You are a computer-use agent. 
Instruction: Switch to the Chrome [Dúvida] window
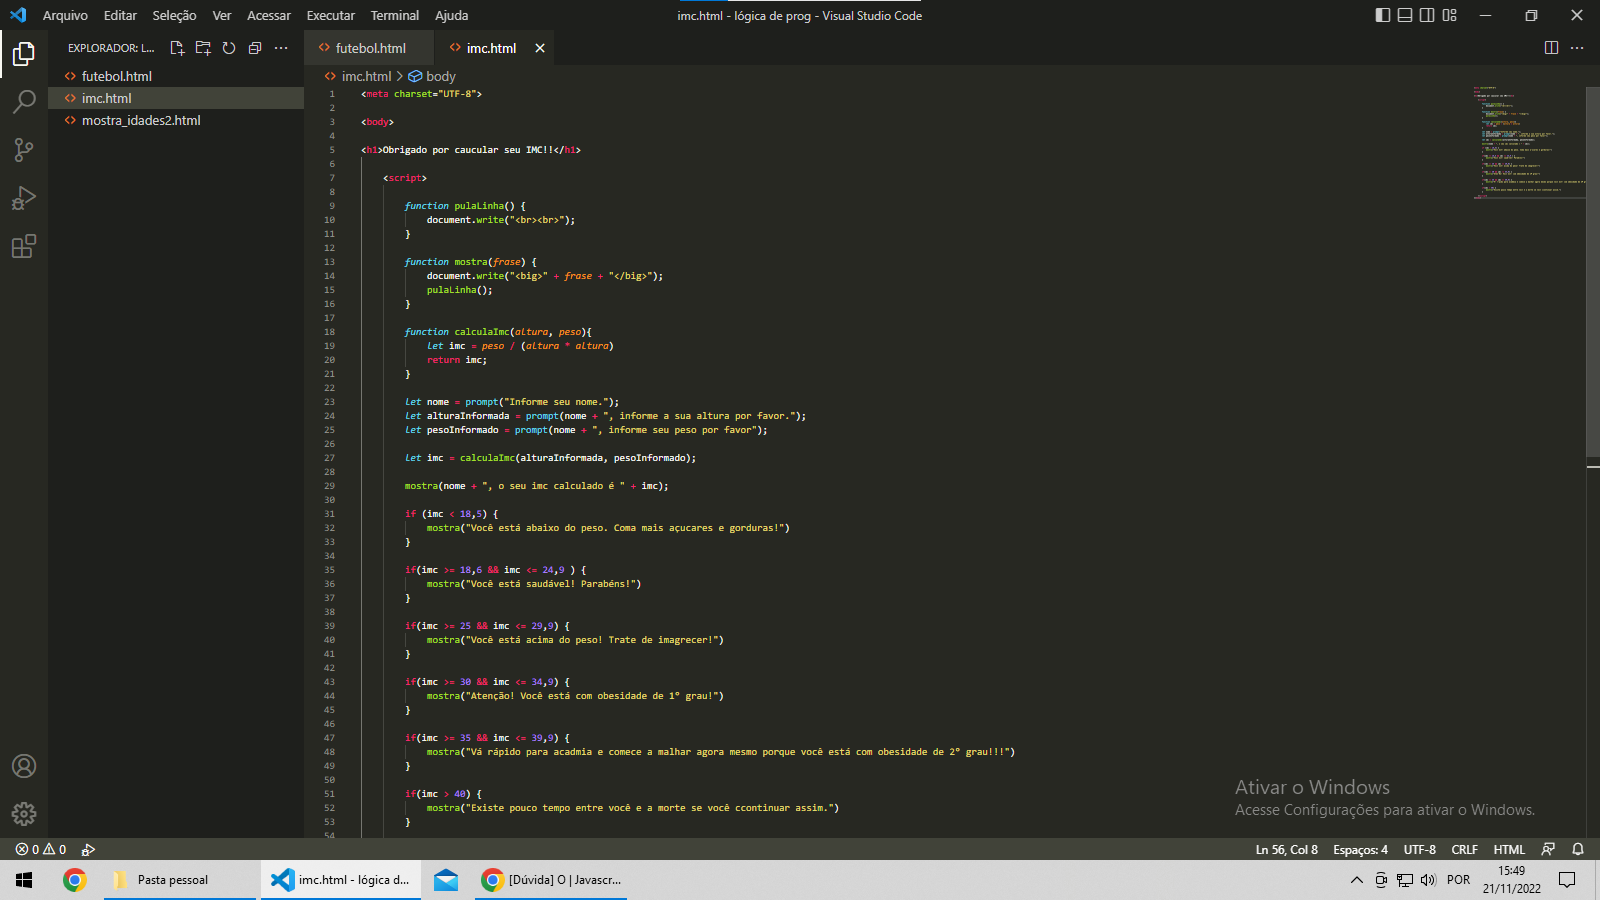coord(551,880)
